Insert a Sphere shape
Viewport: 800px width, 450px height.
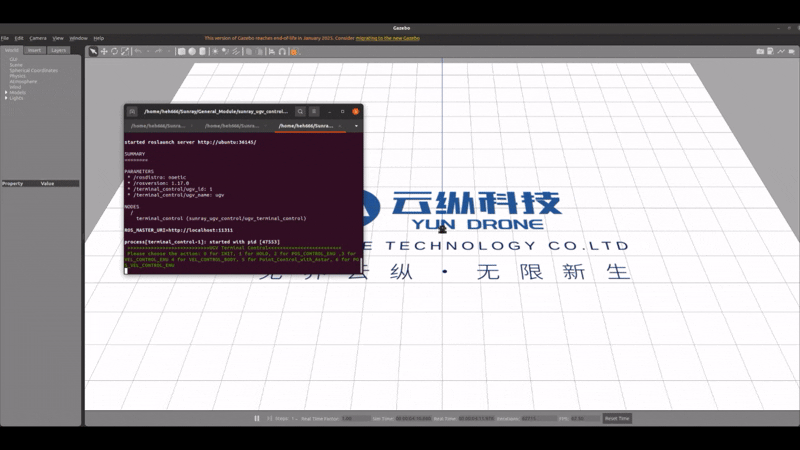pos(192,52)
